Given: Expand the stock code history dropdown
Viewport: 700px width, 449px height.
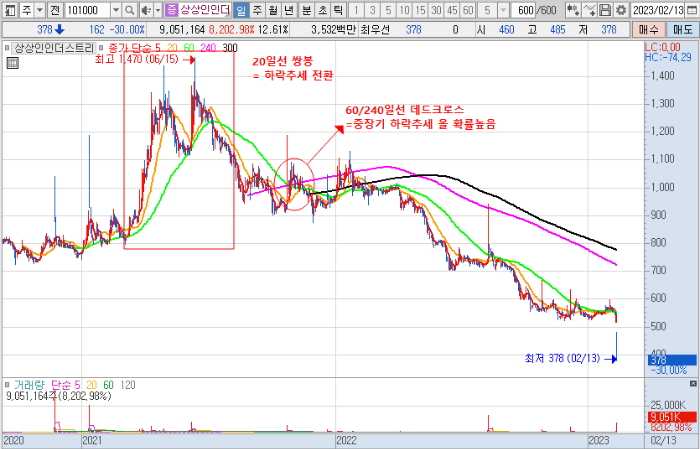Looking at the screenshot, I should click(x=116, y=10).
